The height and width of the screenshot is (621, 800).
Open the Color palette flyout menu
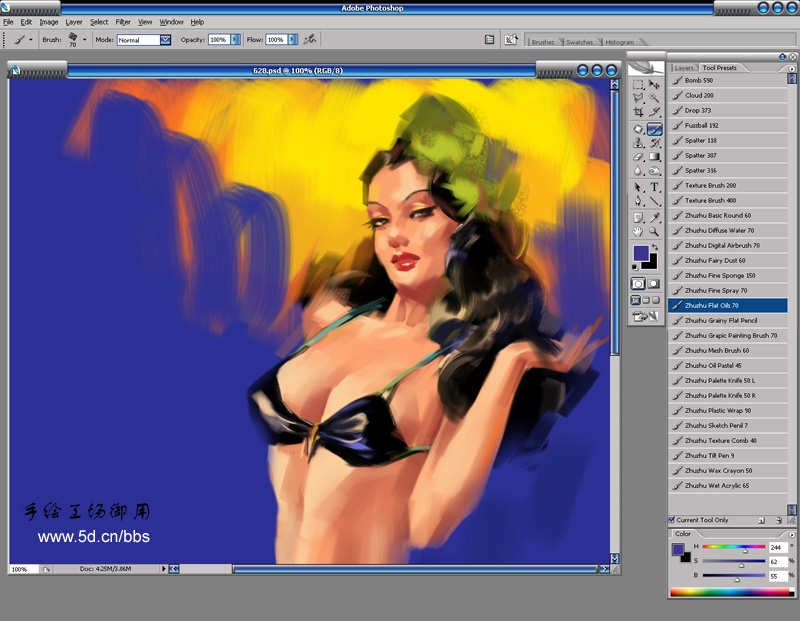point(792,535)
